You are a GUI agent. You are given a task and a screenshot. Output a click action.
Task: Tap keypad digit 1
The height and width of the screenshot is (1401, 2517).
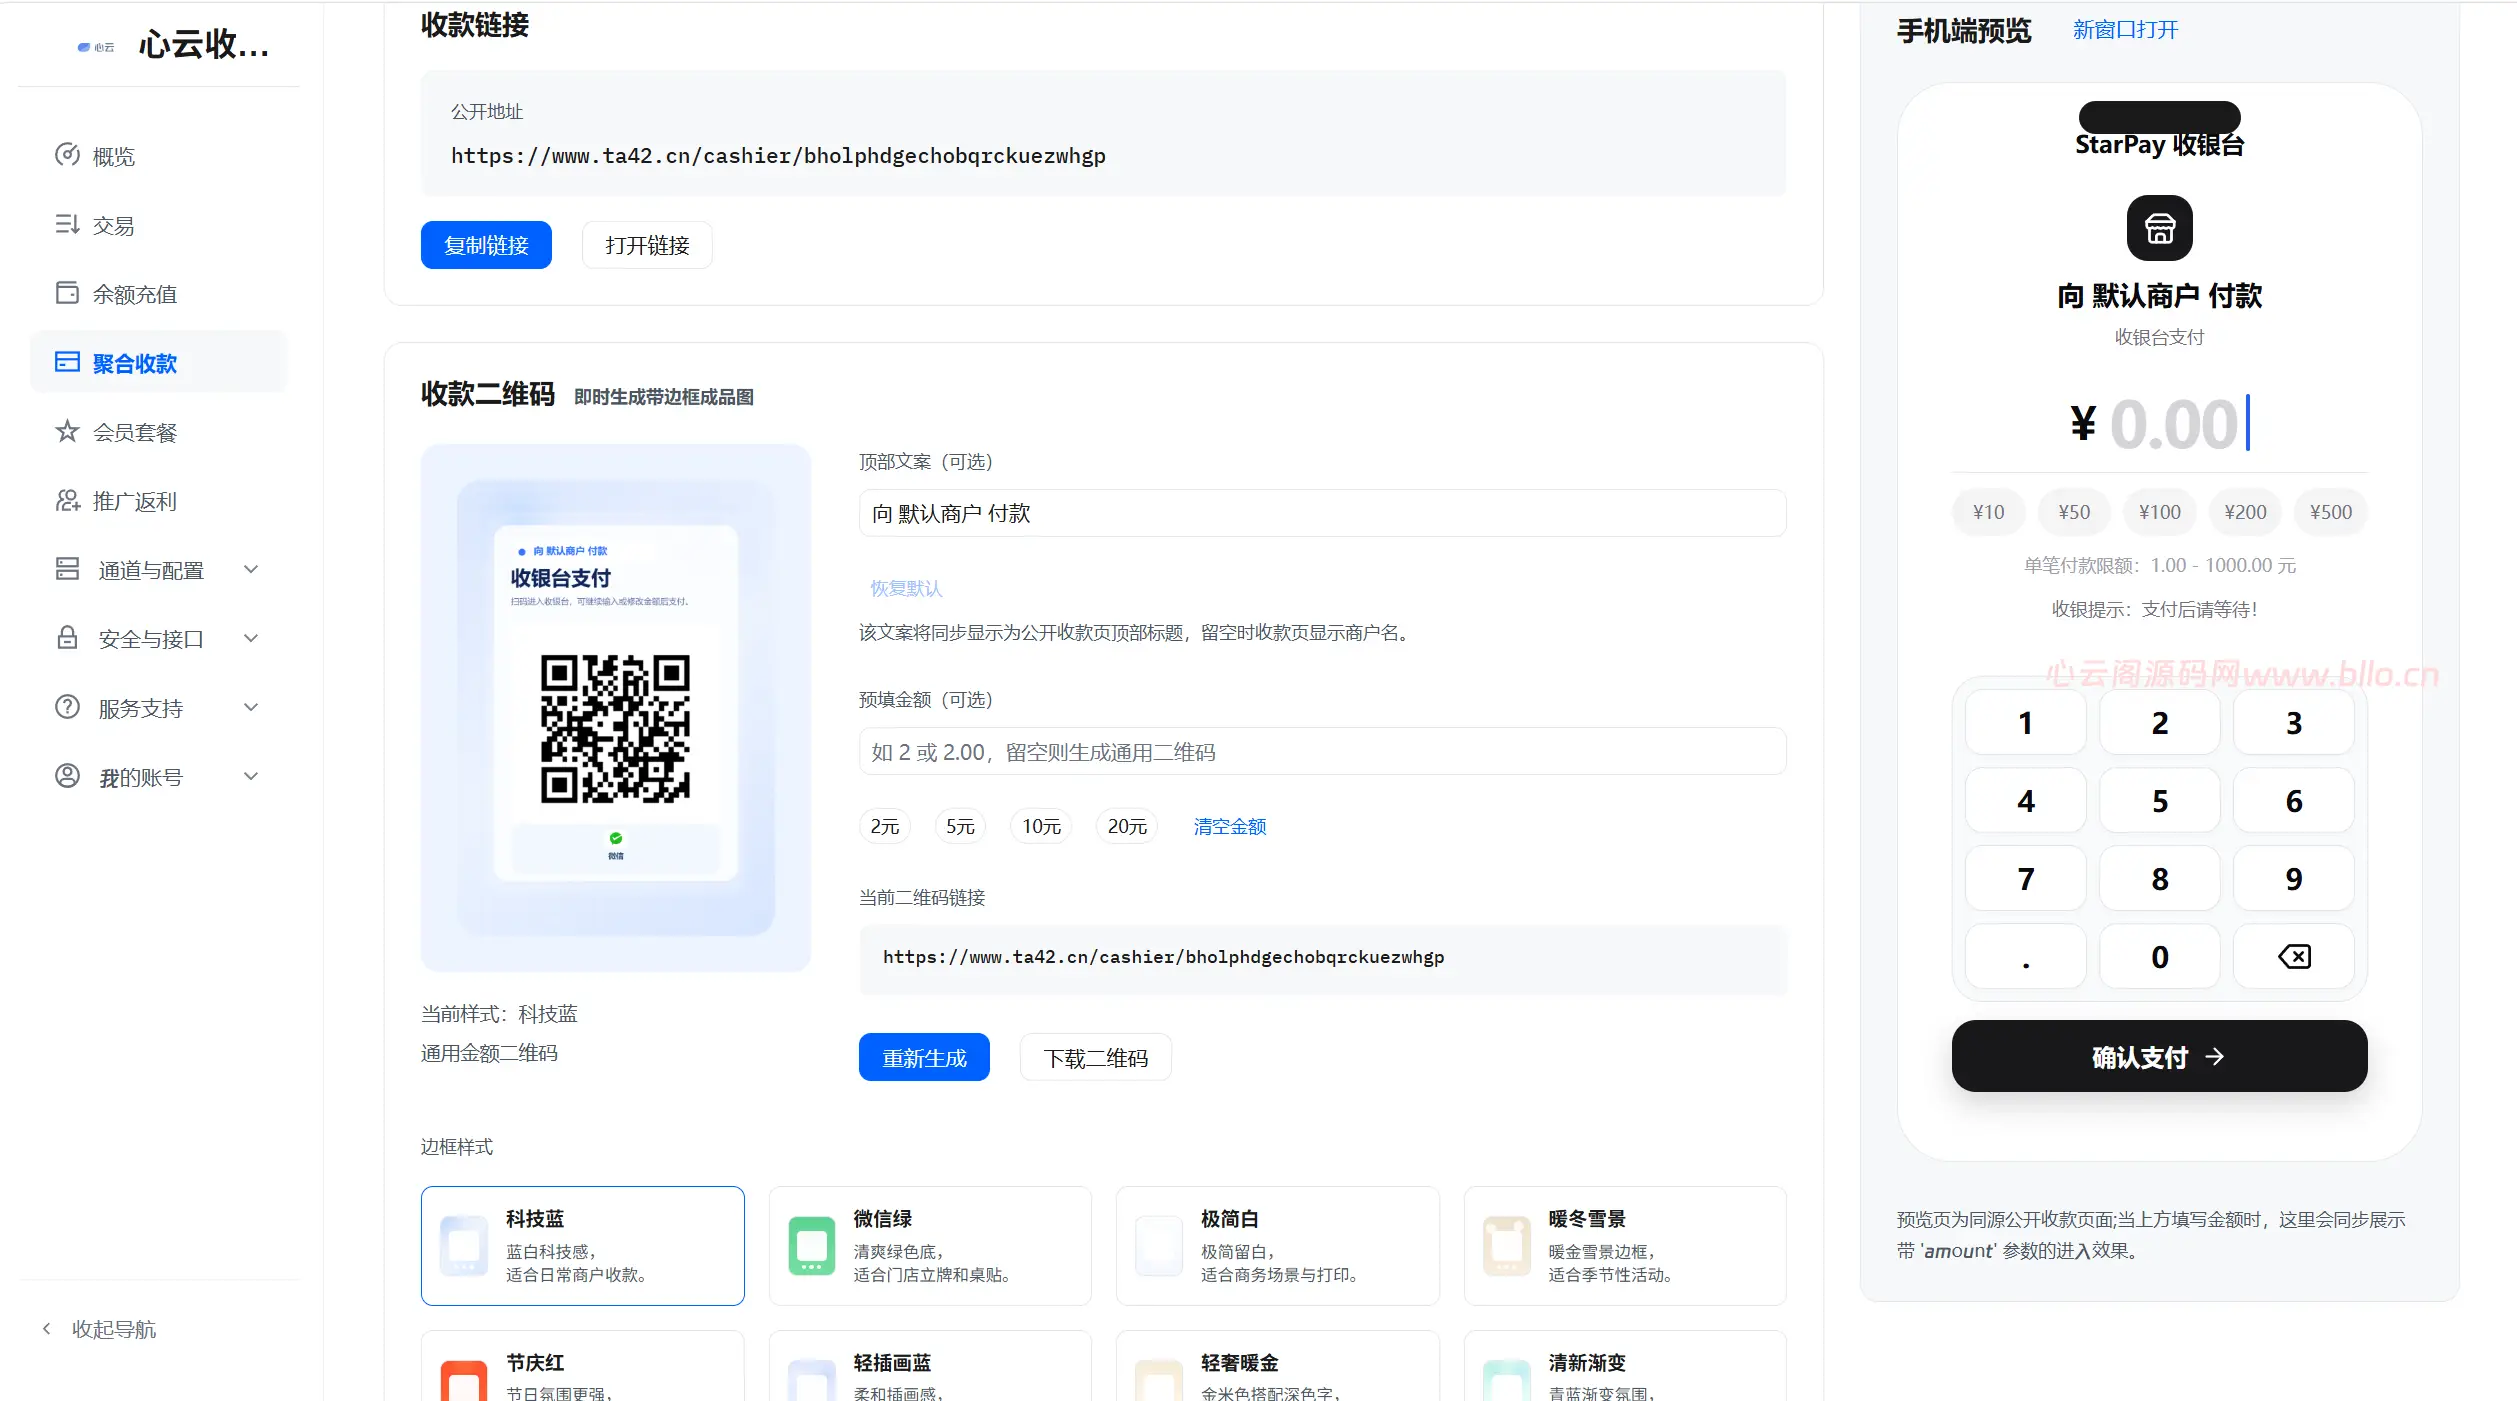(x=2025, y=722)
